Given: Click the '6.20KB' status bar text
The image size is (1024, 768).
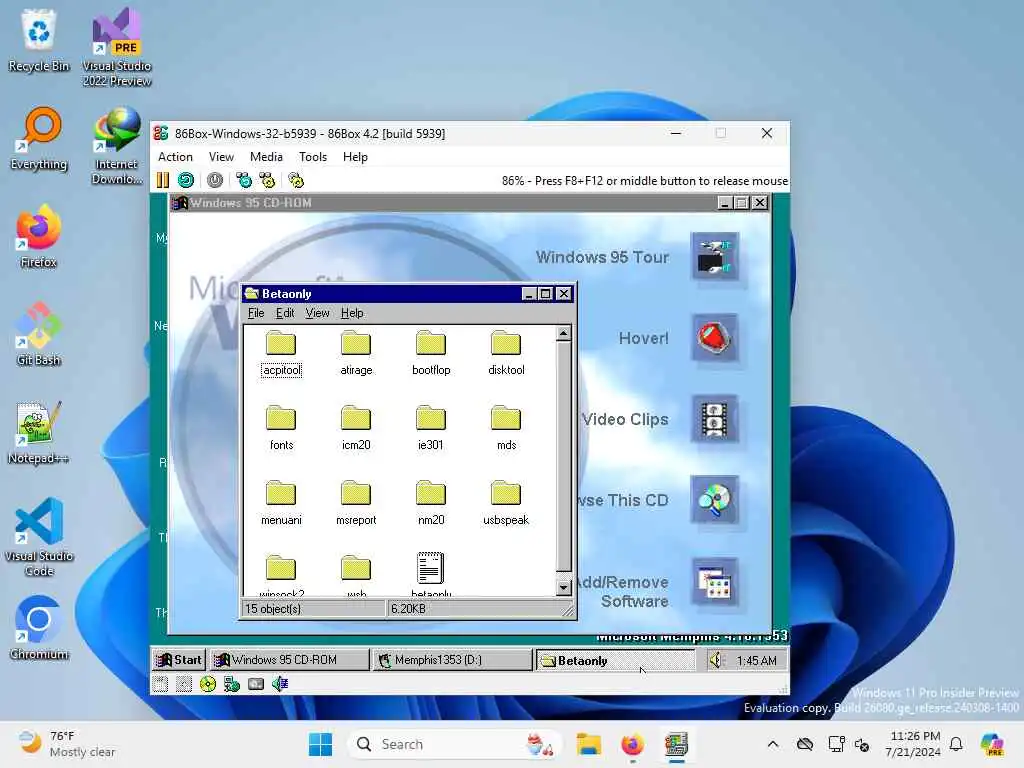Looking at the screenshot, I should click(408, 609).
